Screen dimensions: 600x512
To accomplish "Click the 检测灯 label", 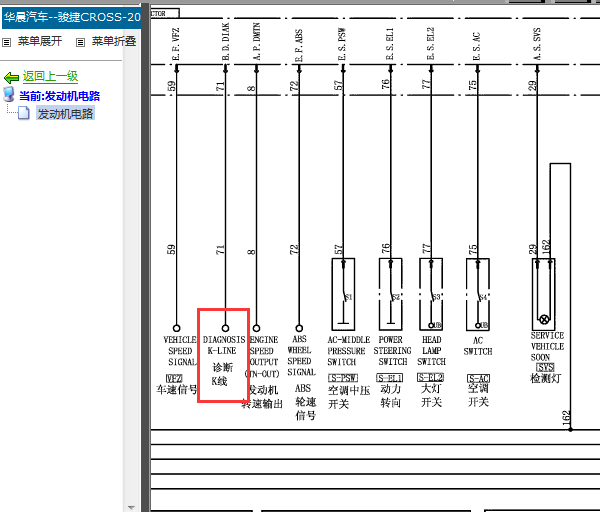I will pyautogui.click(x=546, y=378).
